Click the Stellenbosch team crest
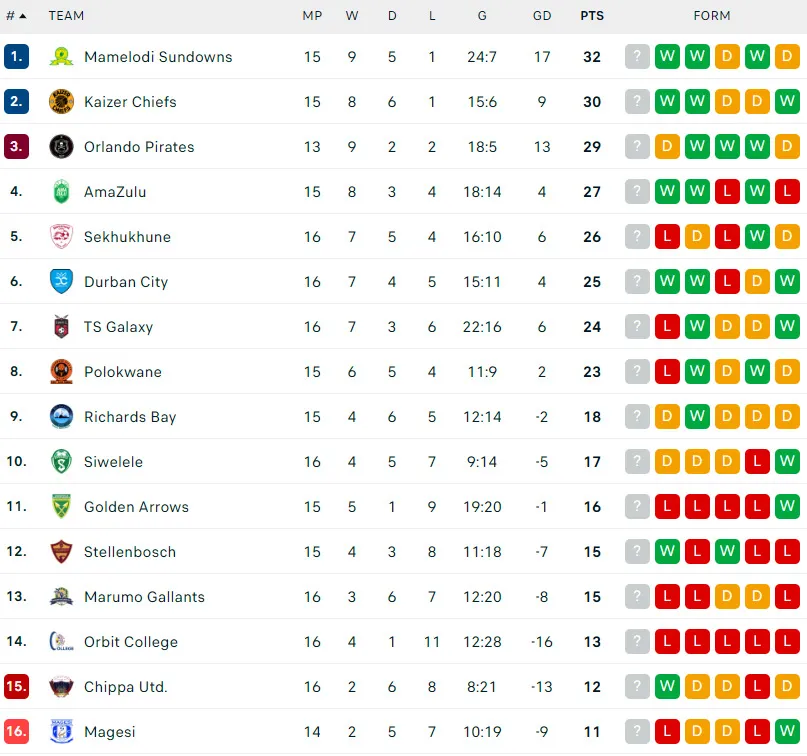This screenshot has width=807, height=756. [x=61, y=552]
